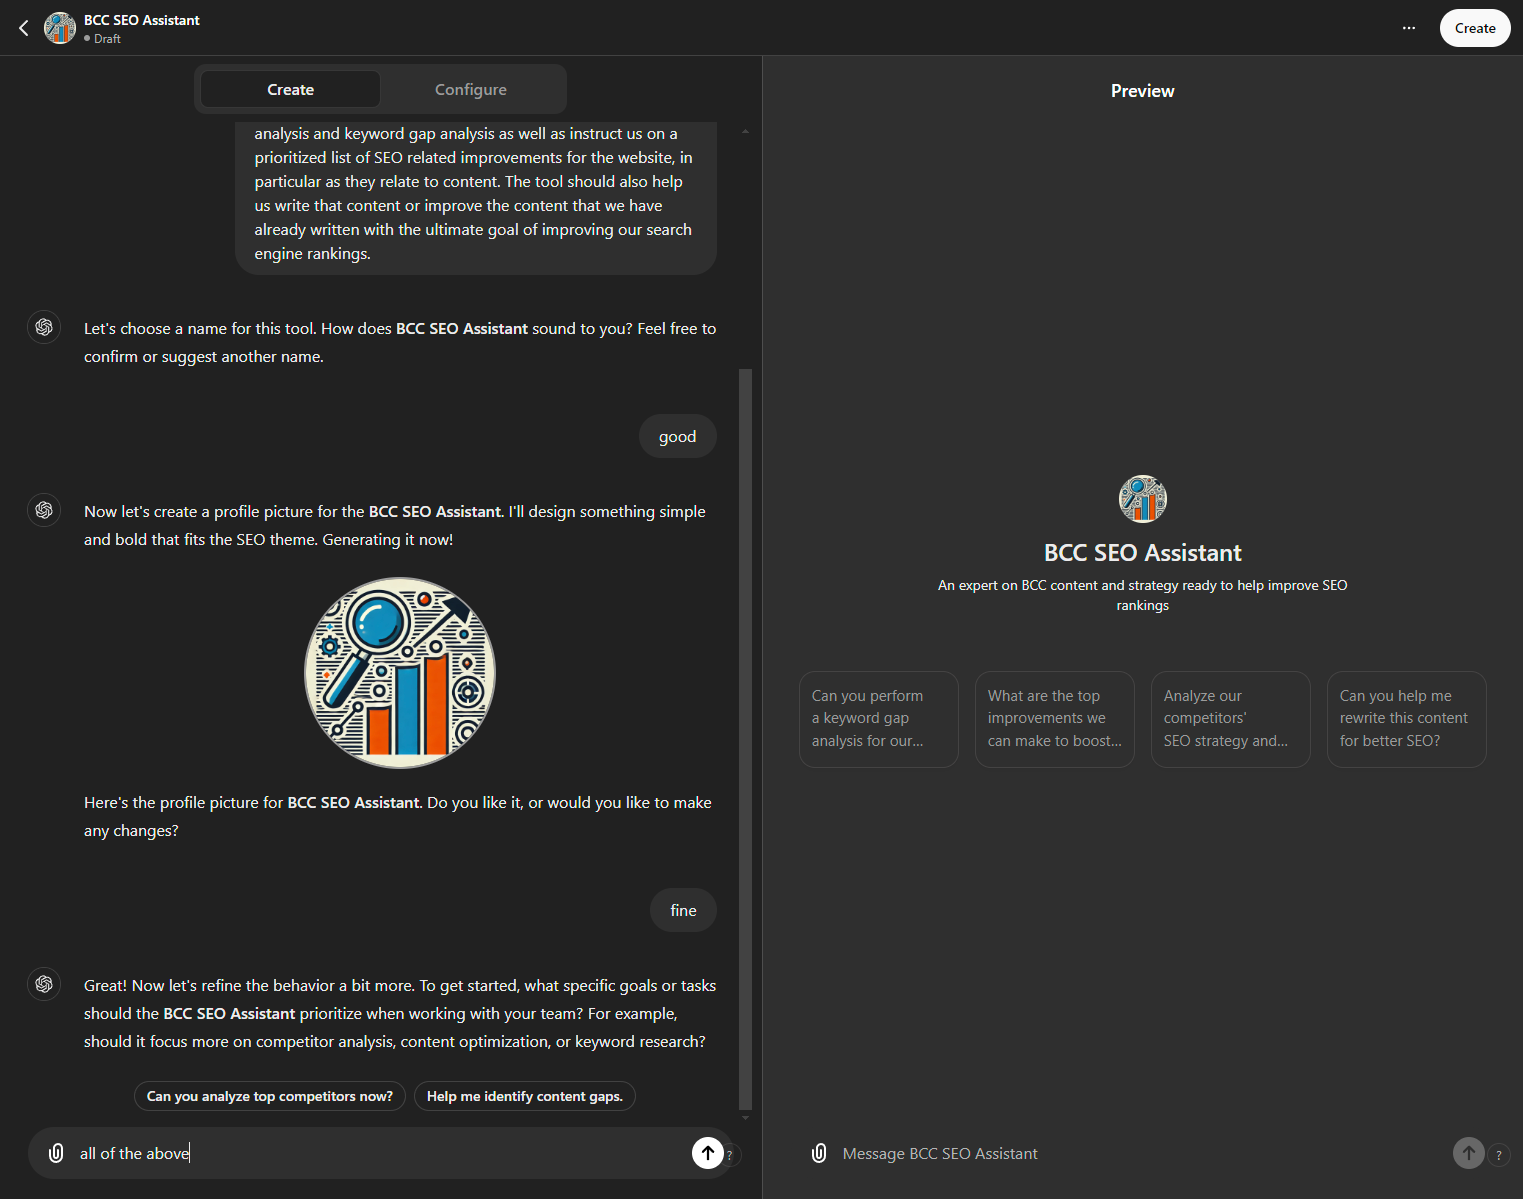Select 'Analyze our competitors' SEO strategy' starter

1231,719
